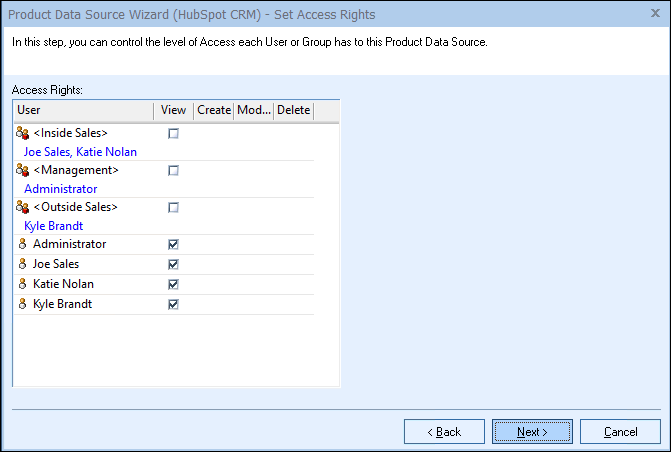Click the Inside Sales group icon
Screen dimensions: 671x452
23,133
